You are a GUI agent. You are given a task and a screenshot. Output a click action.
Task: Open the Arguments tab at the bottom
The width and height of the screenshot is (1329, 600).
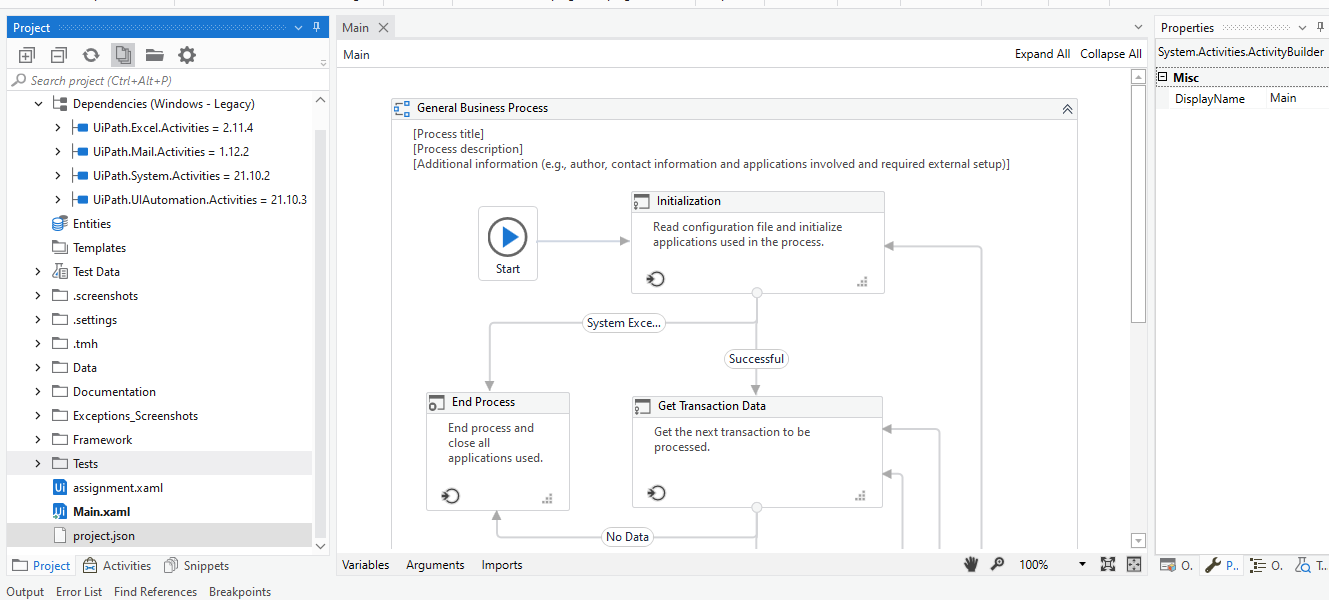click(x=434, y=565)
